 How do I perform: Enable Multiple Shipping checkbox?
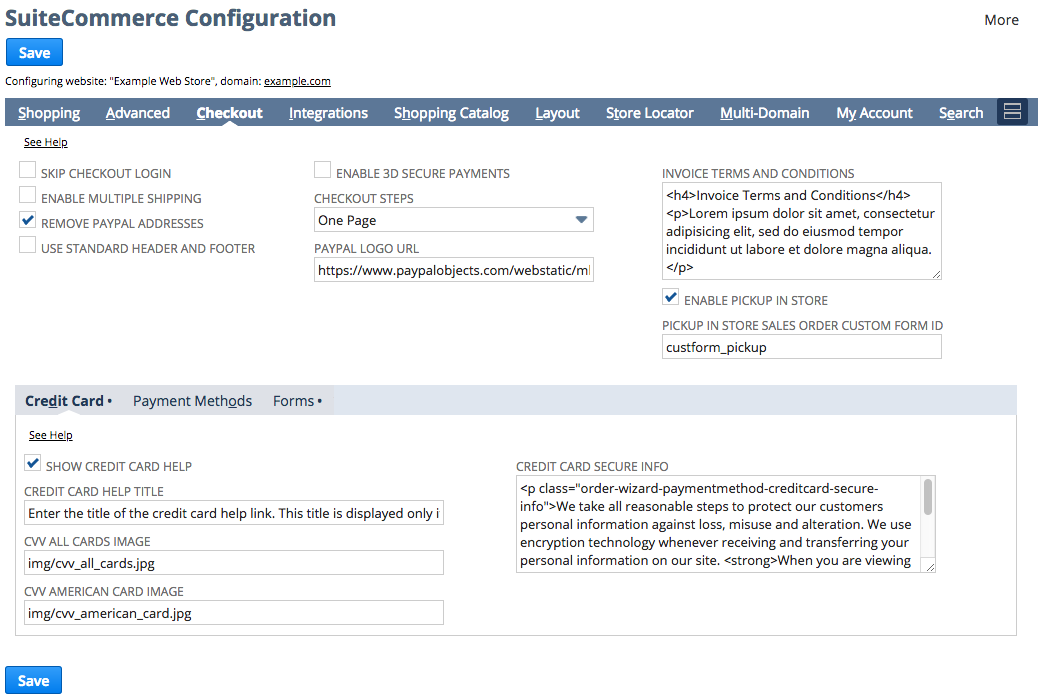coord(27,195)
